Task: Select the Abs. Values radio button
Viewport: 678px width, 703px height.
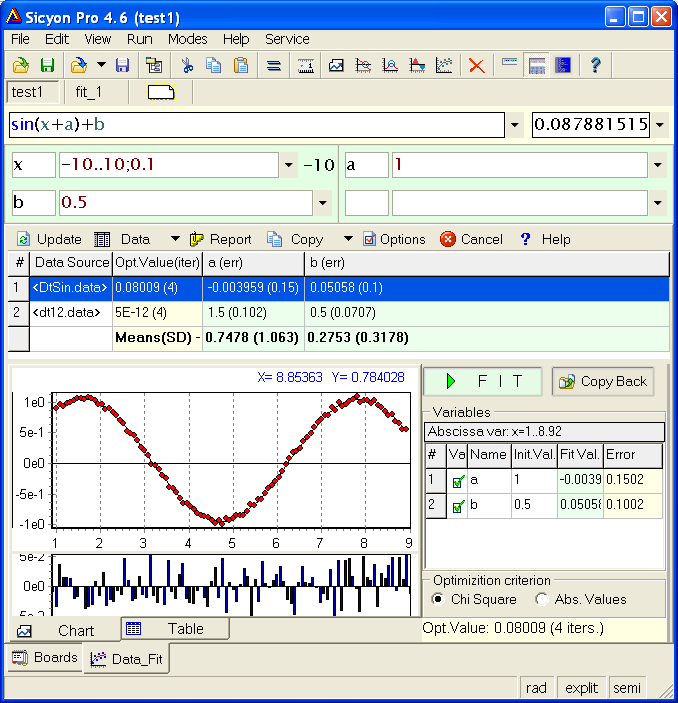Action: click(542, 599)
